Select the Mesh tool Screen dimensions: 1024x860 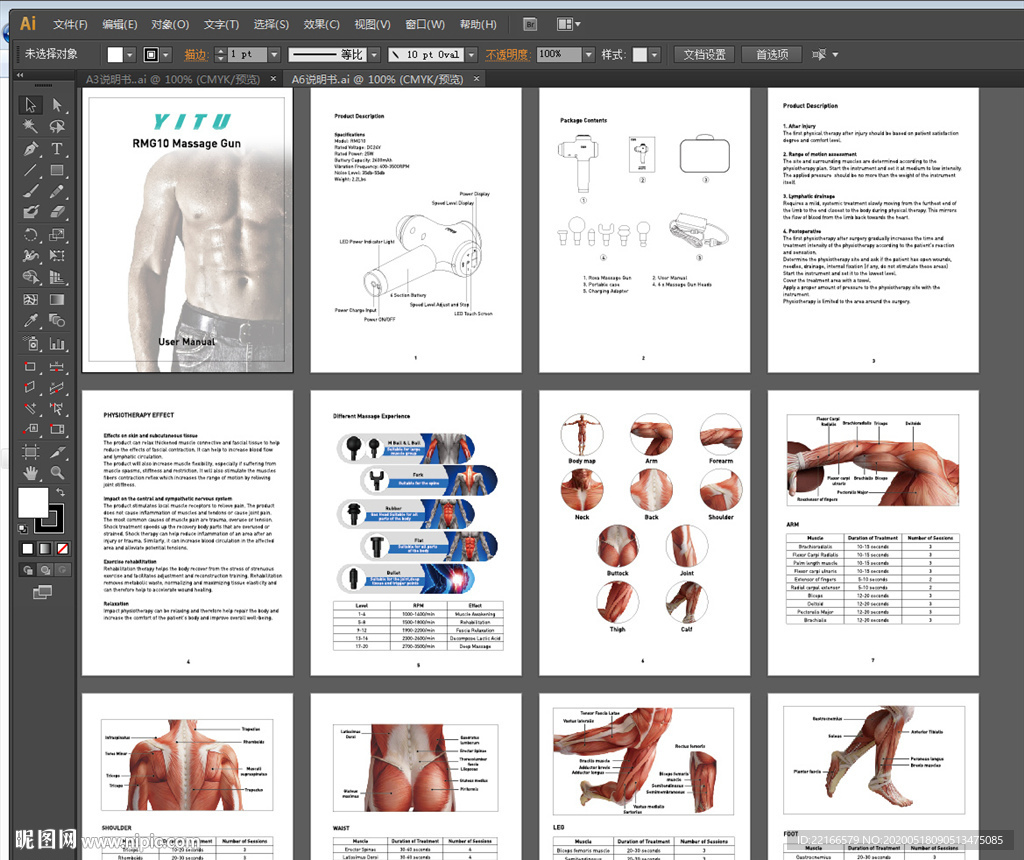click(30, 299)
